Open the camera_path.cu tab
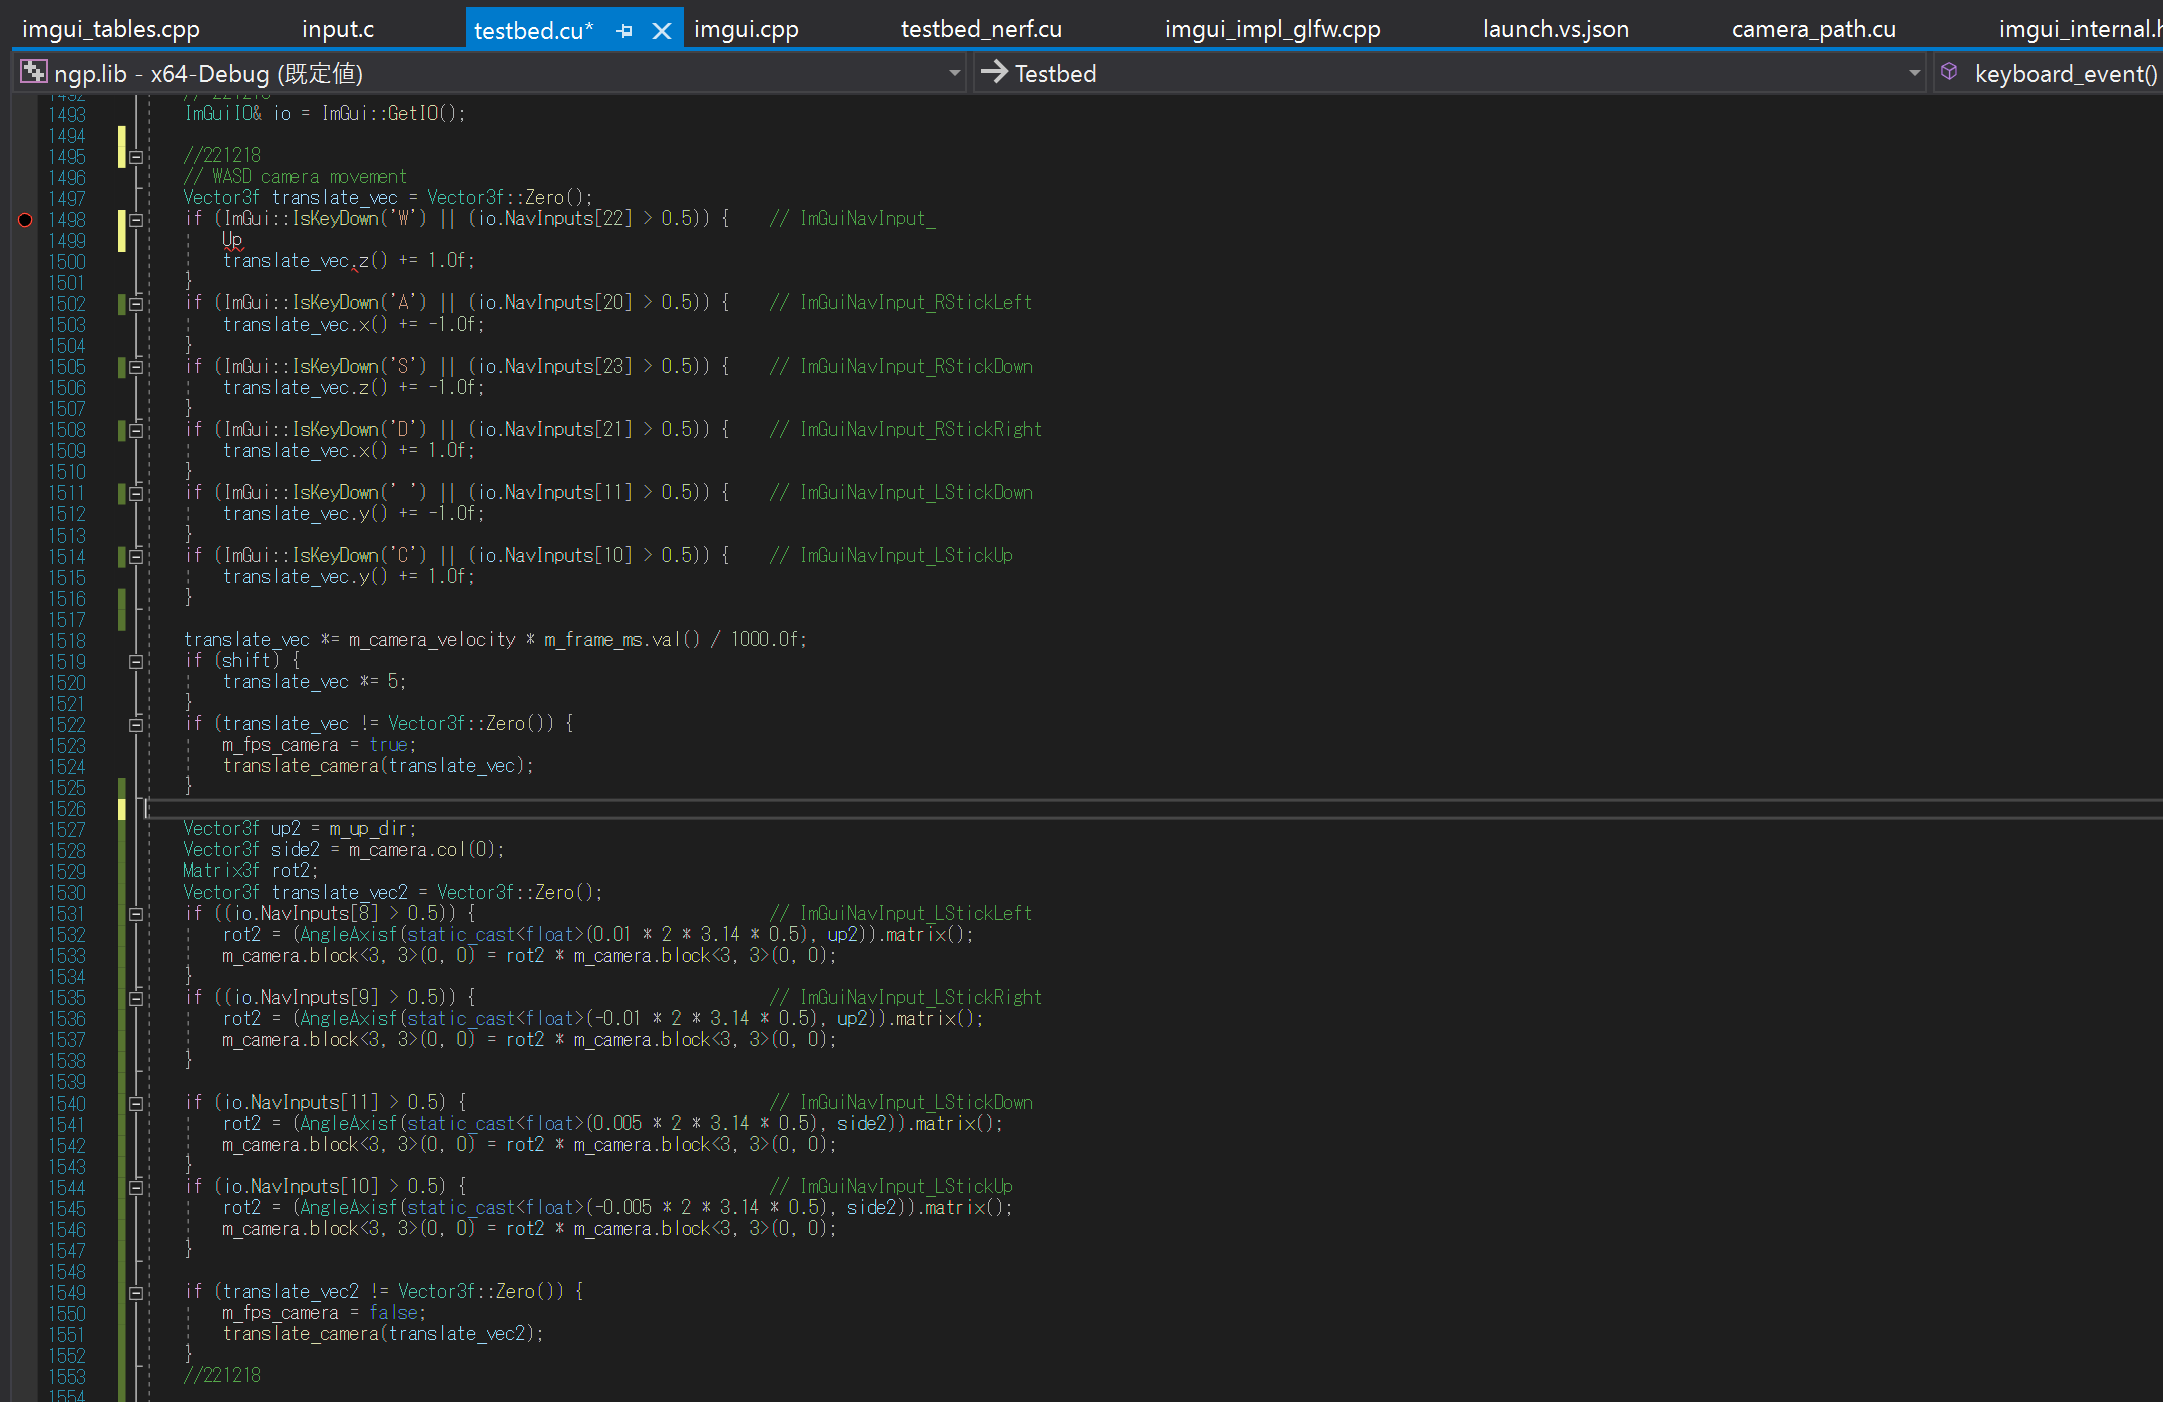Image resolution: width=2163 pixels, height=1402 pixels. 1813,30
